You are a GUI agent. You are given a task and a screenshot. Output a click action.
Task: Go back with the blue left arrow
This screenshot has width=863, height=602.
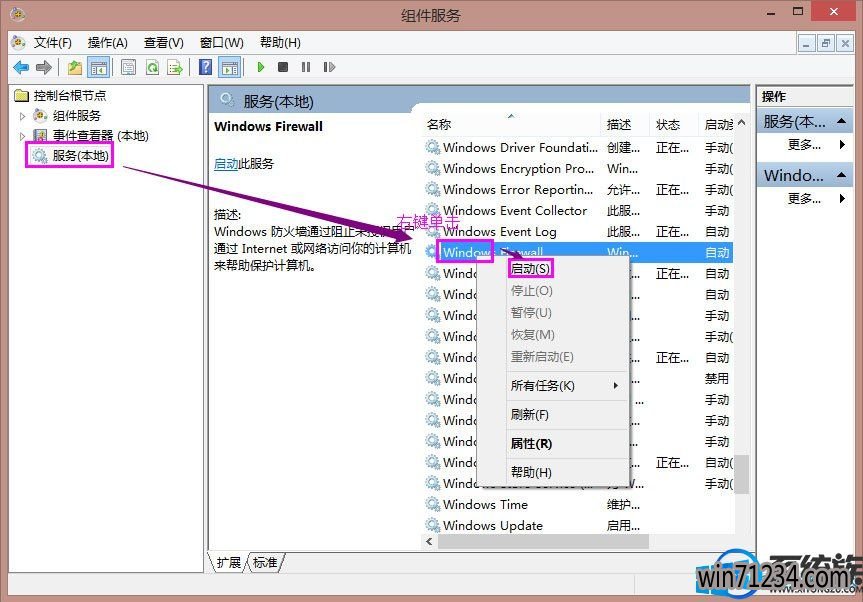(x=21, y=68)
